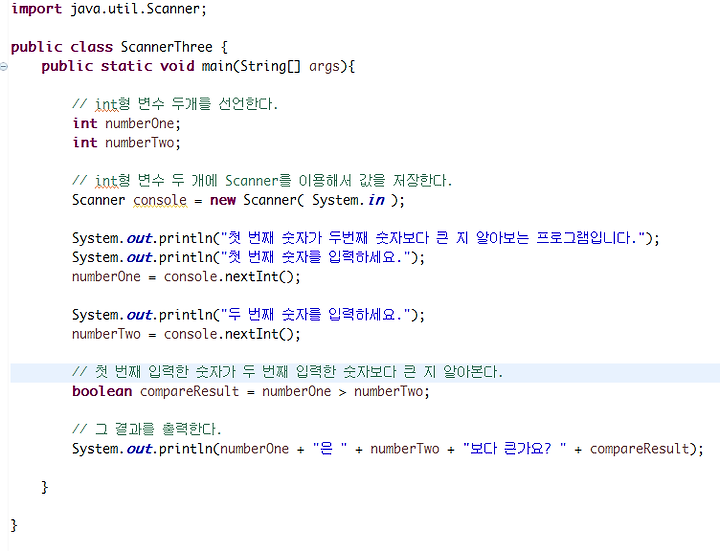Click 'numberOne = console.nextInt();' line
The image size is (720, 551).
pos(186,277)
